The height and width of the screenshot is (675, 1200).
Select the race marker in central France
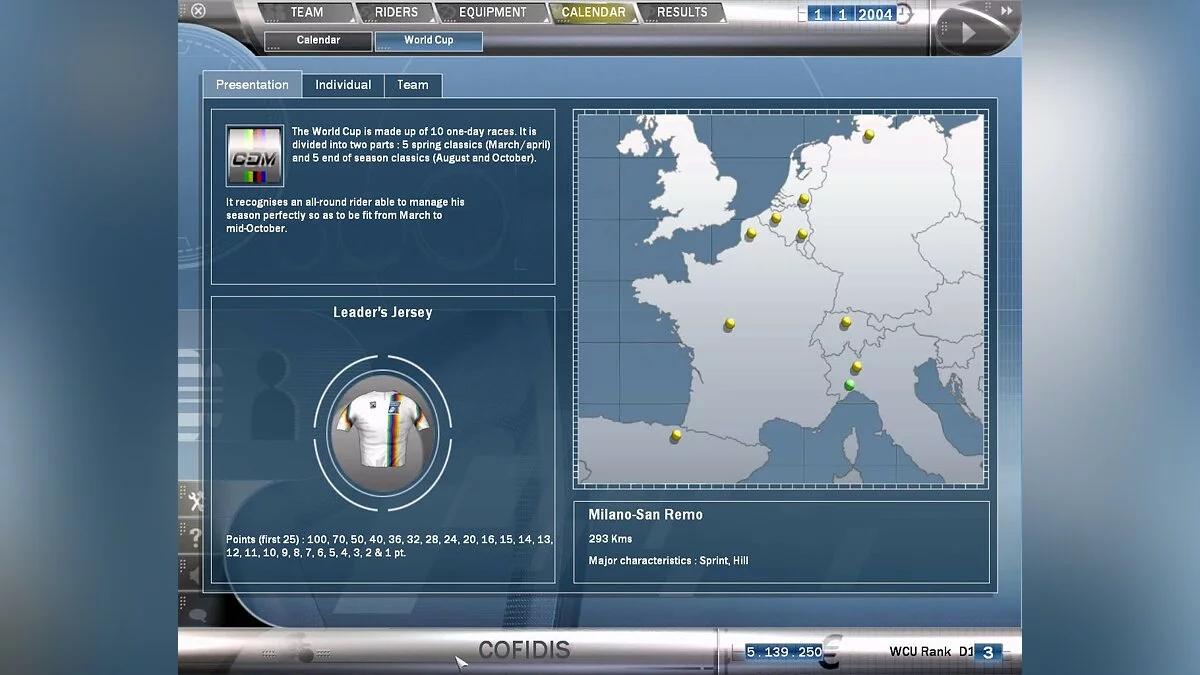tap(729, 324)
